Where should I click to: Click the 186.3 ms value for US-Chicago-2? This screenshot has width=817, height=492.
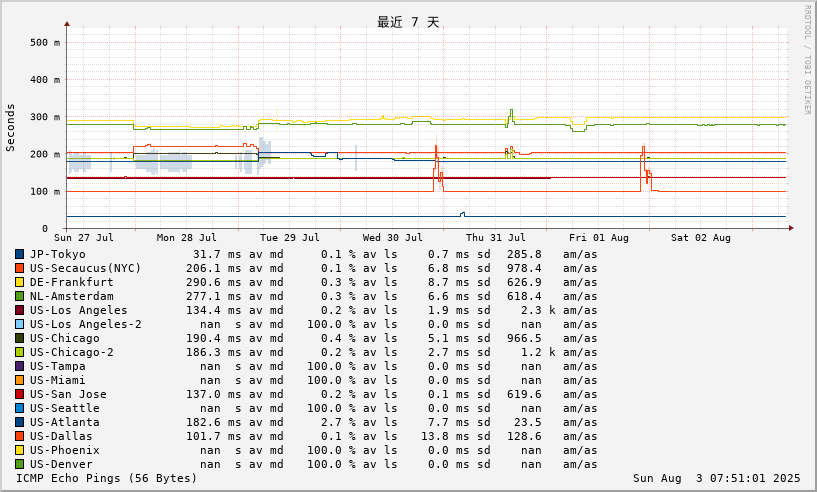click(214, 352)
